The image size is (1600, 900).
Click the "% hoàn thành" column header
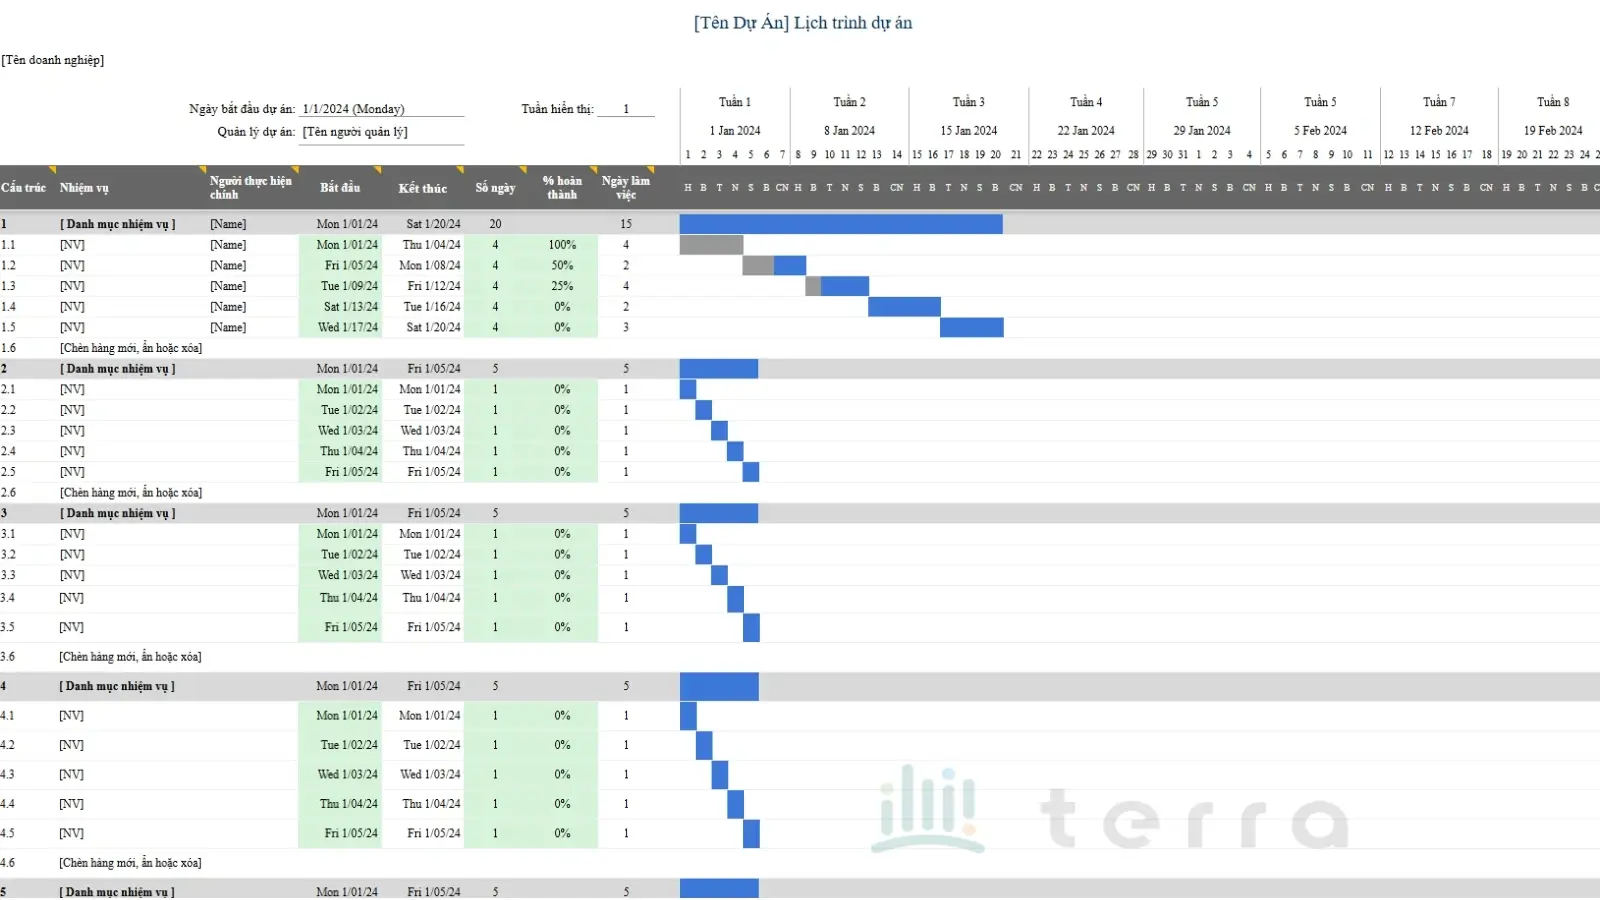[x=562, y=188]
